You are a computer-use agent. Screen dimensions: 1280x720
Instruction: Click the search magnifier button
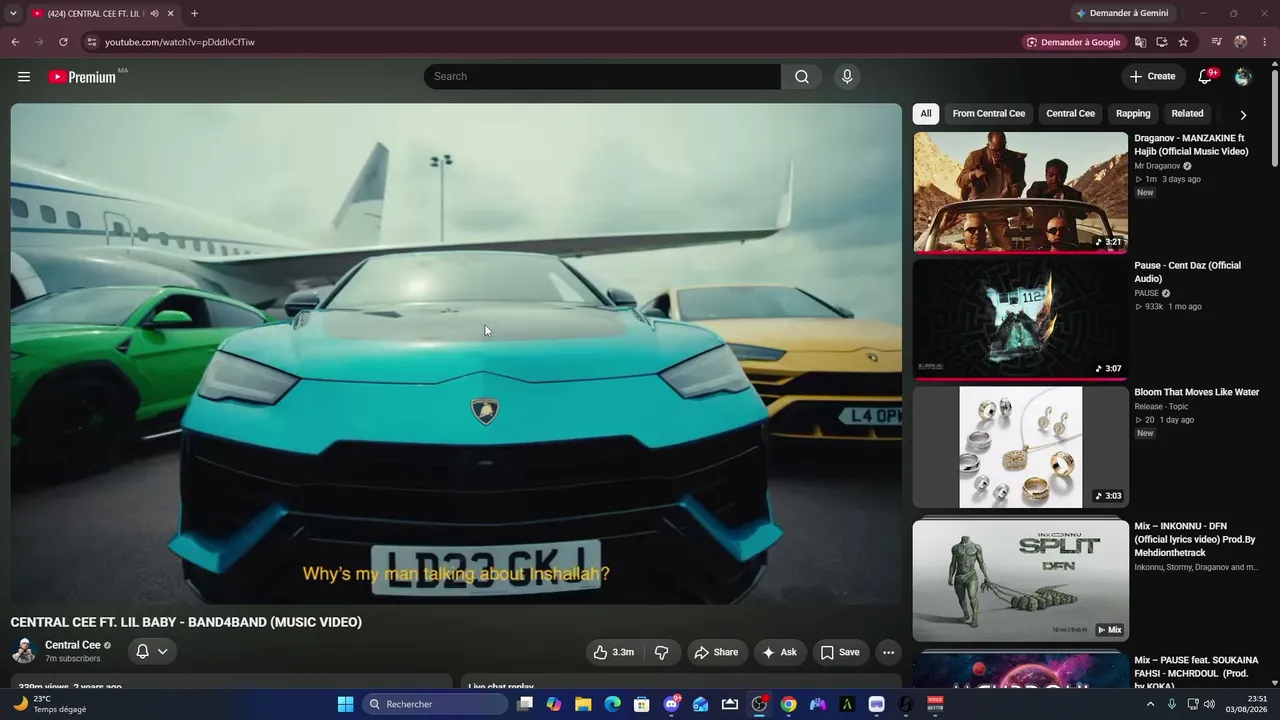802,77
